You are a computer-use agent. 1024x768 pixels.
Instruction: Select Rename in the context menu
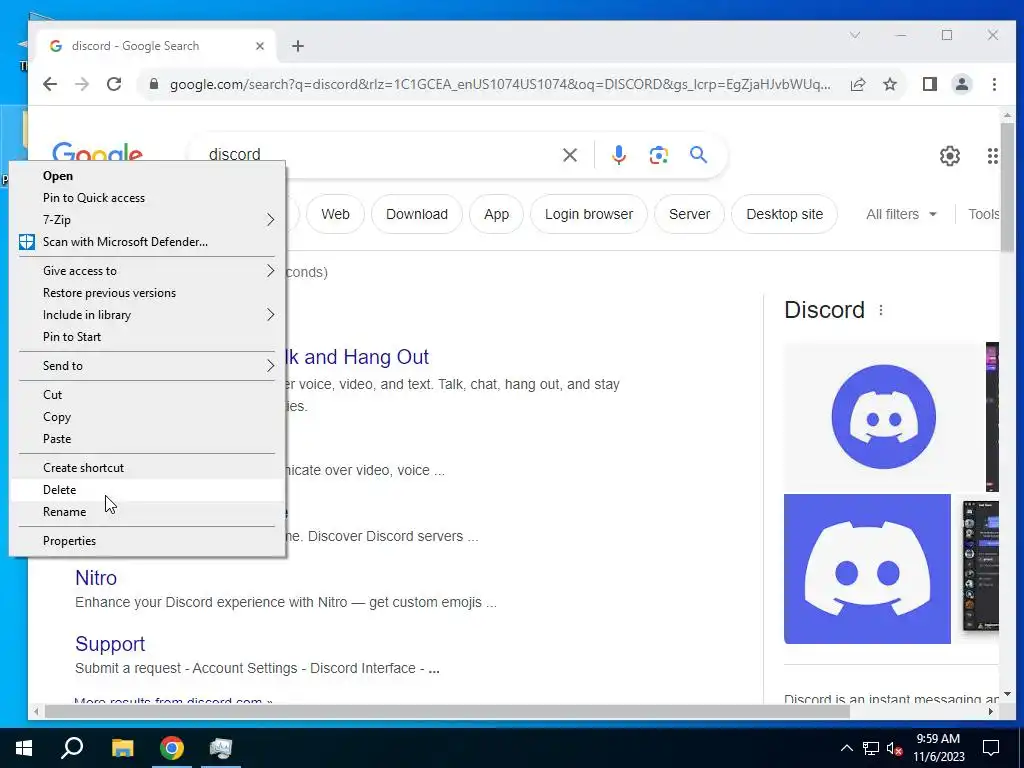point(147,512)
